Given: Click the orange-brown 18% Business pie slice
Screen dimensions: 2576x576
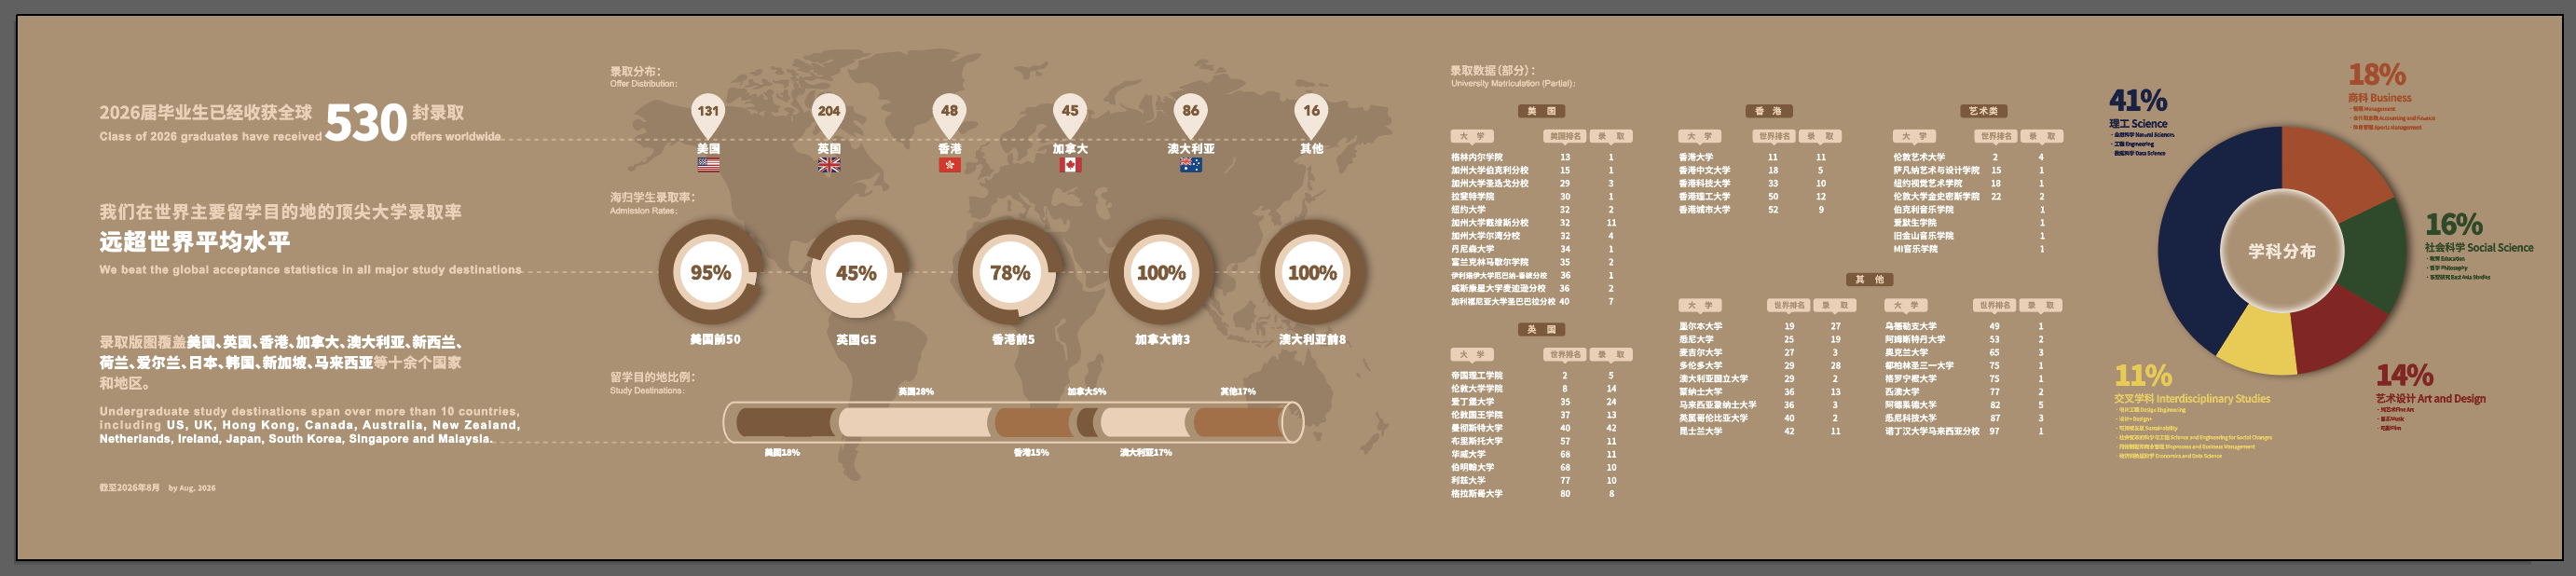Looking at the screenshot, I should pyautogui.click(x=2335, y=168).
